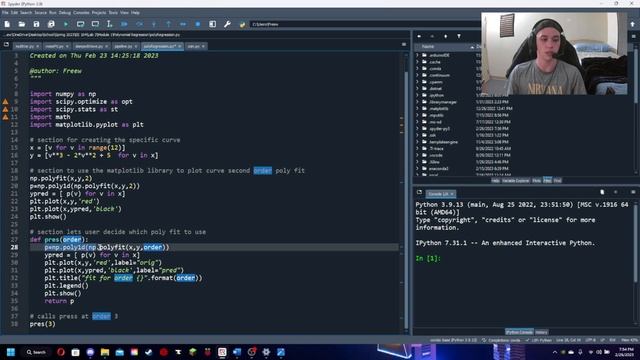This screenshot has height=360, width=640.
Task: Open a file using the folder icon
Action: [x=22, y=24]
